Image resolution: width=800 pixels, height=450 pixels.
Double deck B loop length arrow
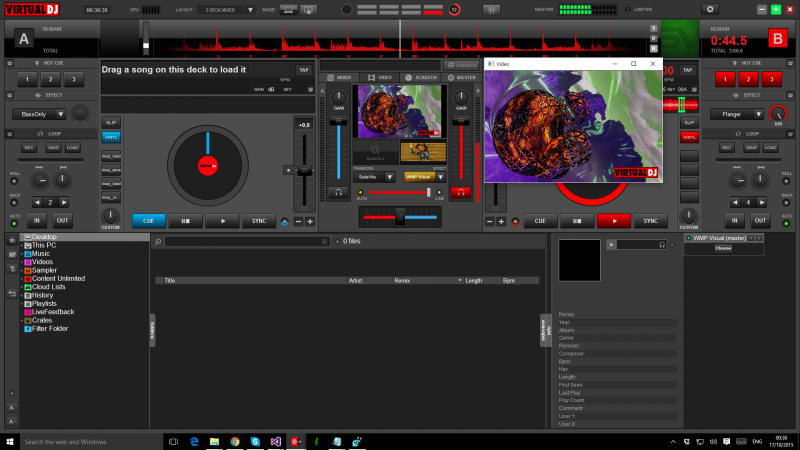761,203
